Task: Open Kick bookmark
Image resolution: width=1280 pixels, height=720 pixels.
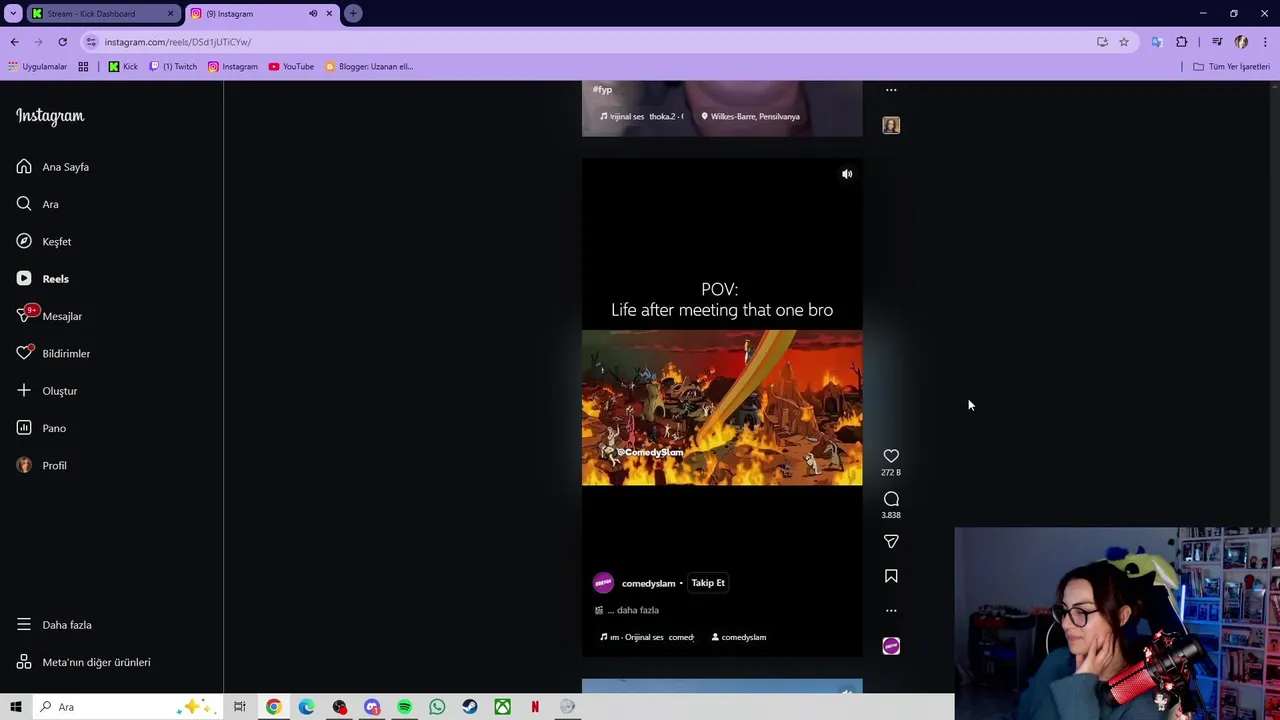Action: tap(123, 67)
